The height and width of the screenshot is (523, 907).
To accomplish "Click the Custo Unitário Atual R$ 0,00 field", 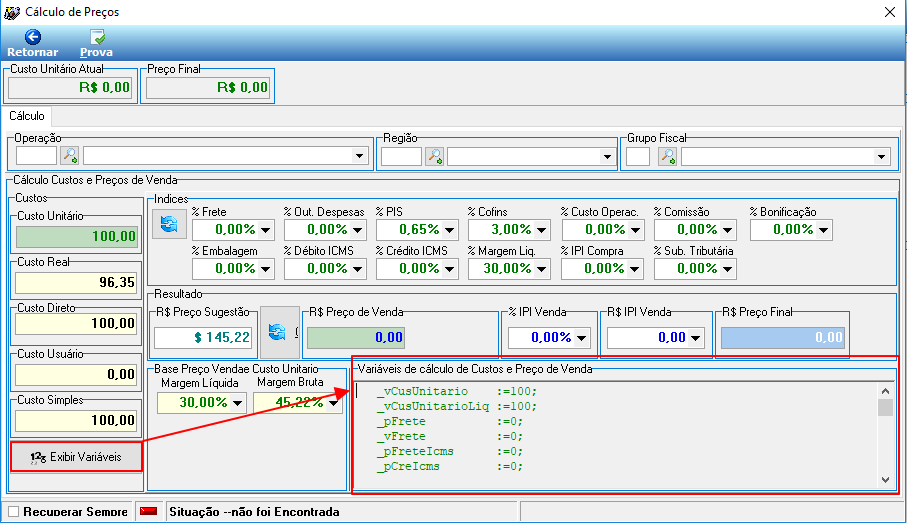I will [x=70, y=87].
